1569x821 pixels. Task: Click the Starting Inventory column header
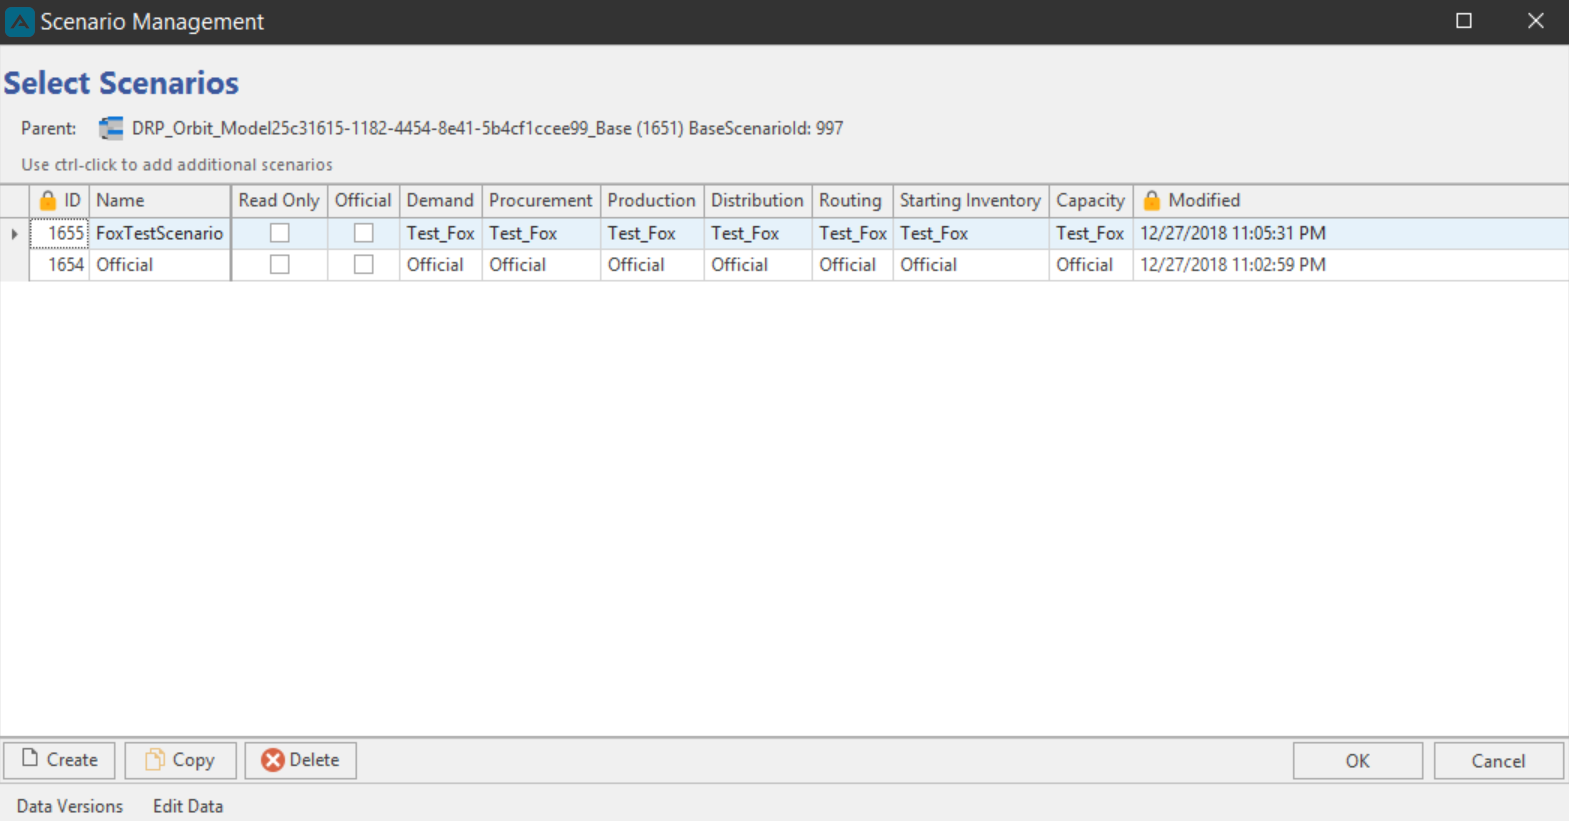(x=970, y=200)
